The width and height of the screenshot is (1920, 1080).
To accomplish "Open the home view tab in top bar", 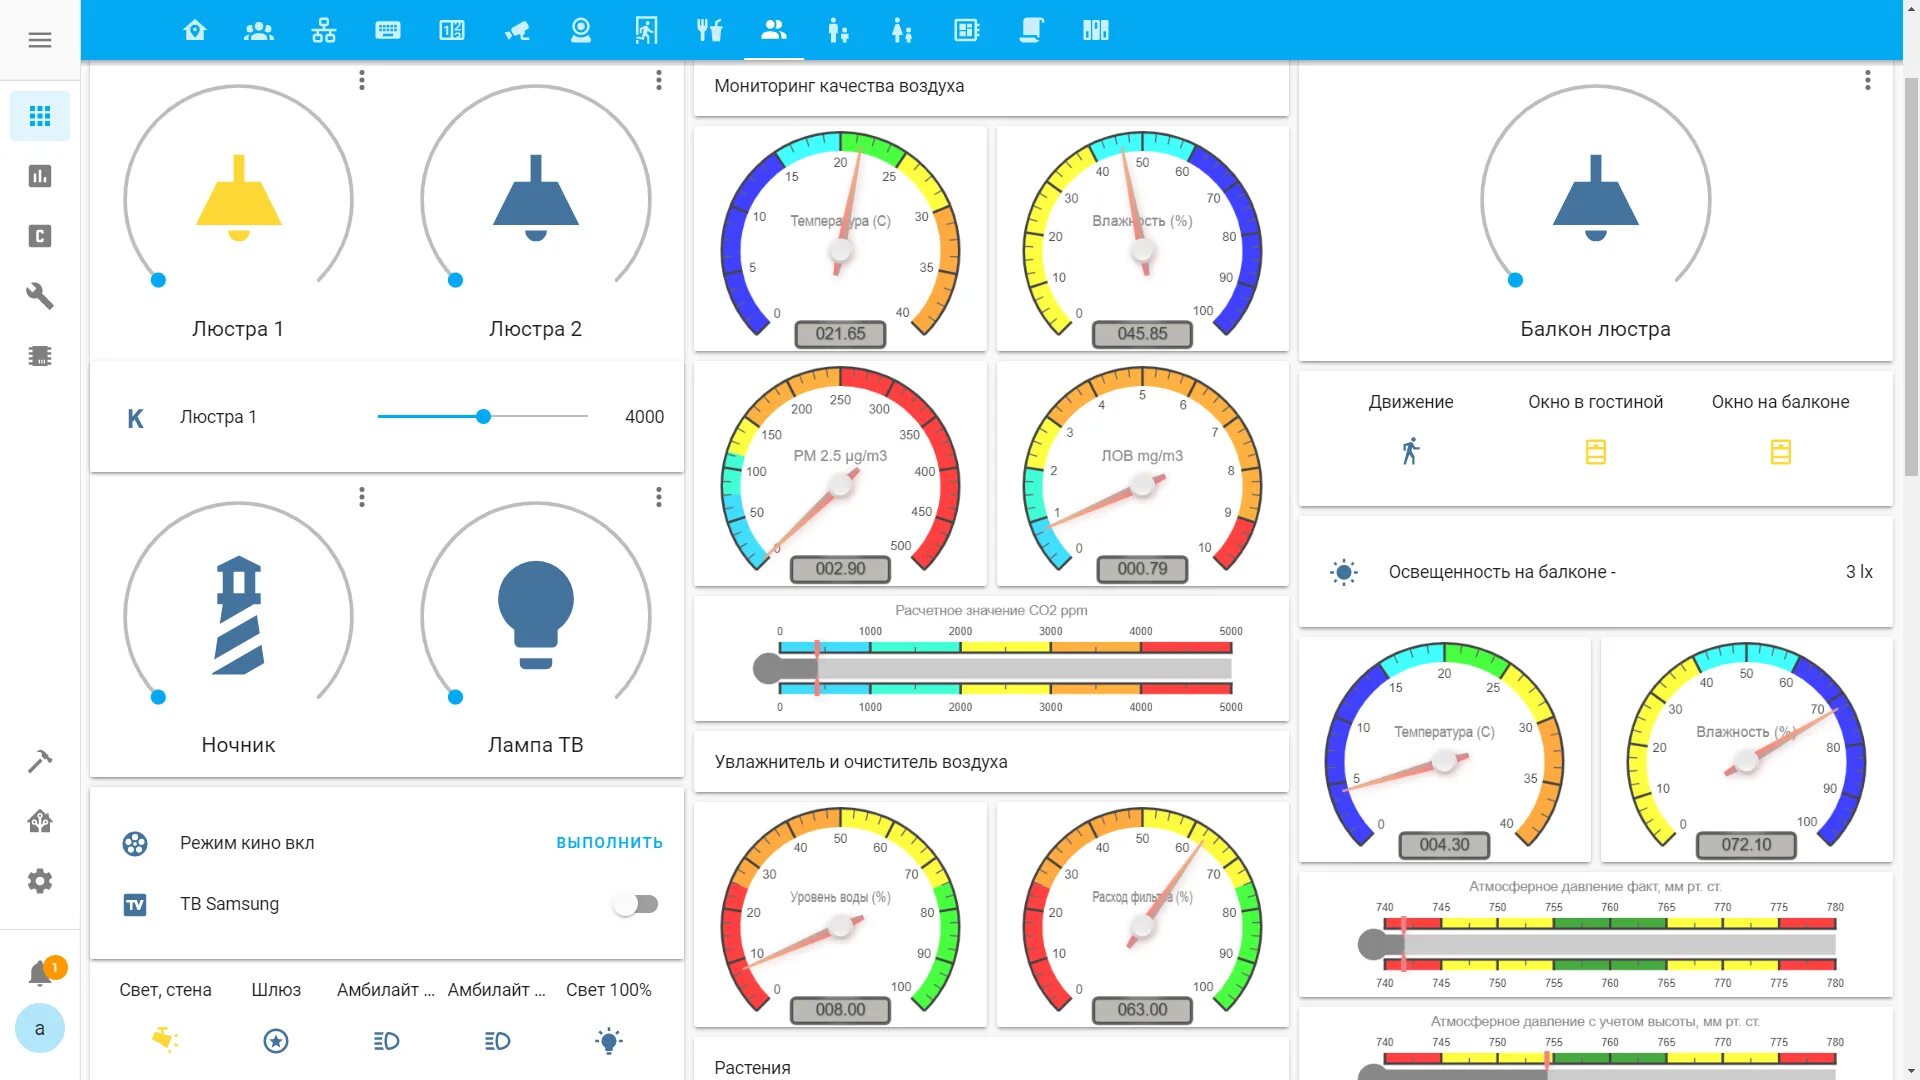I will click(195, 30).
